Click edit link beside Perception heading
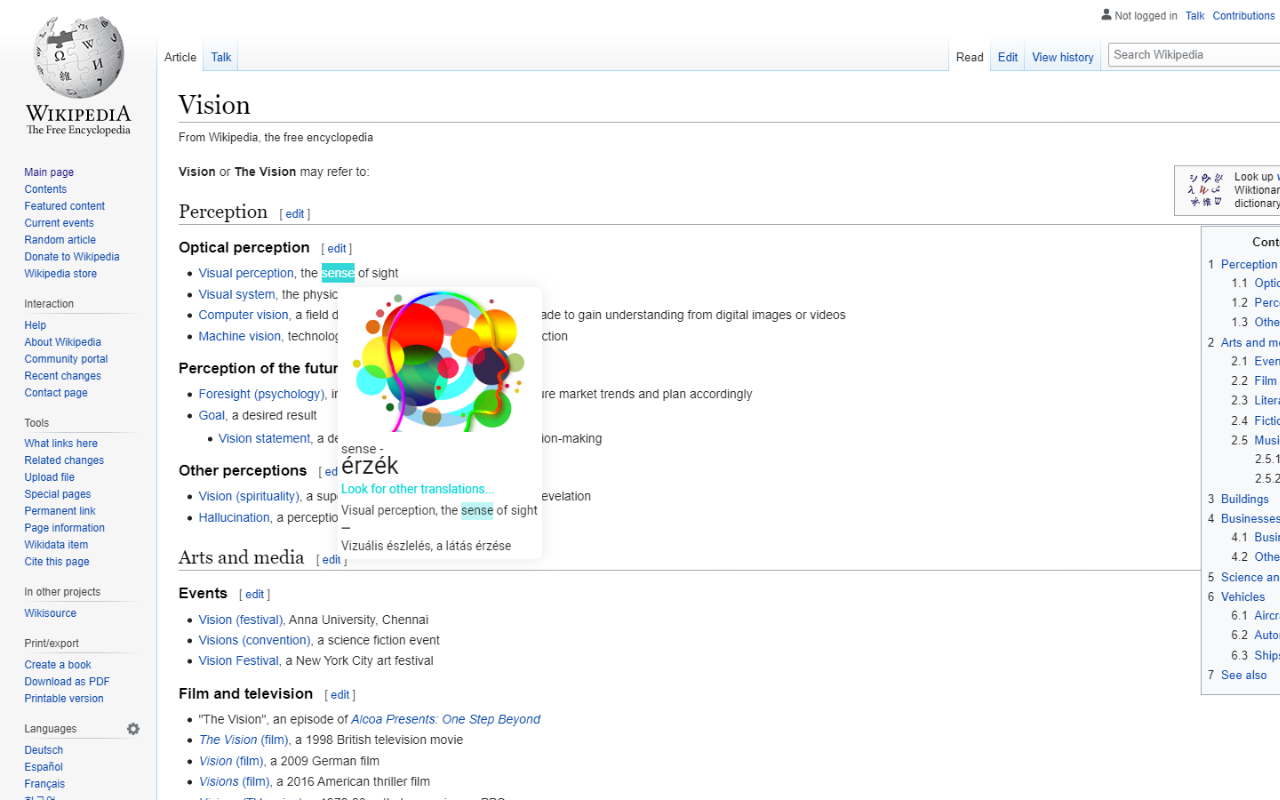 (x=295, y=214)
